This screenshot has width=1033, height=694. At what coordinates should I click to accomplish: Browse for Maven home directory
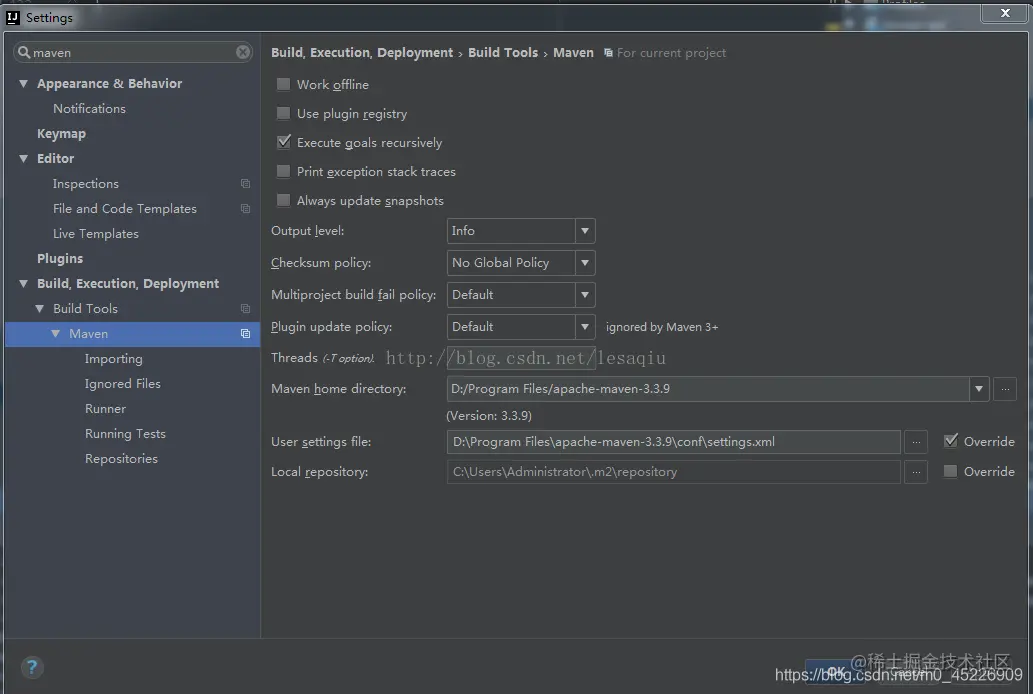coord(1005,389)
